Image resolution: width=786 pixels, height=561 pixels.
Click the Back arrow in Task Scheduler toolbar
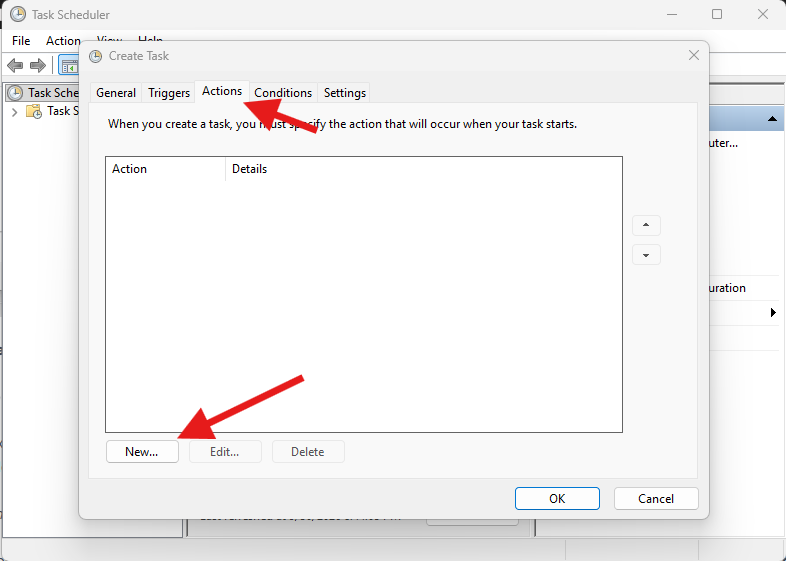tap(15, 65)
